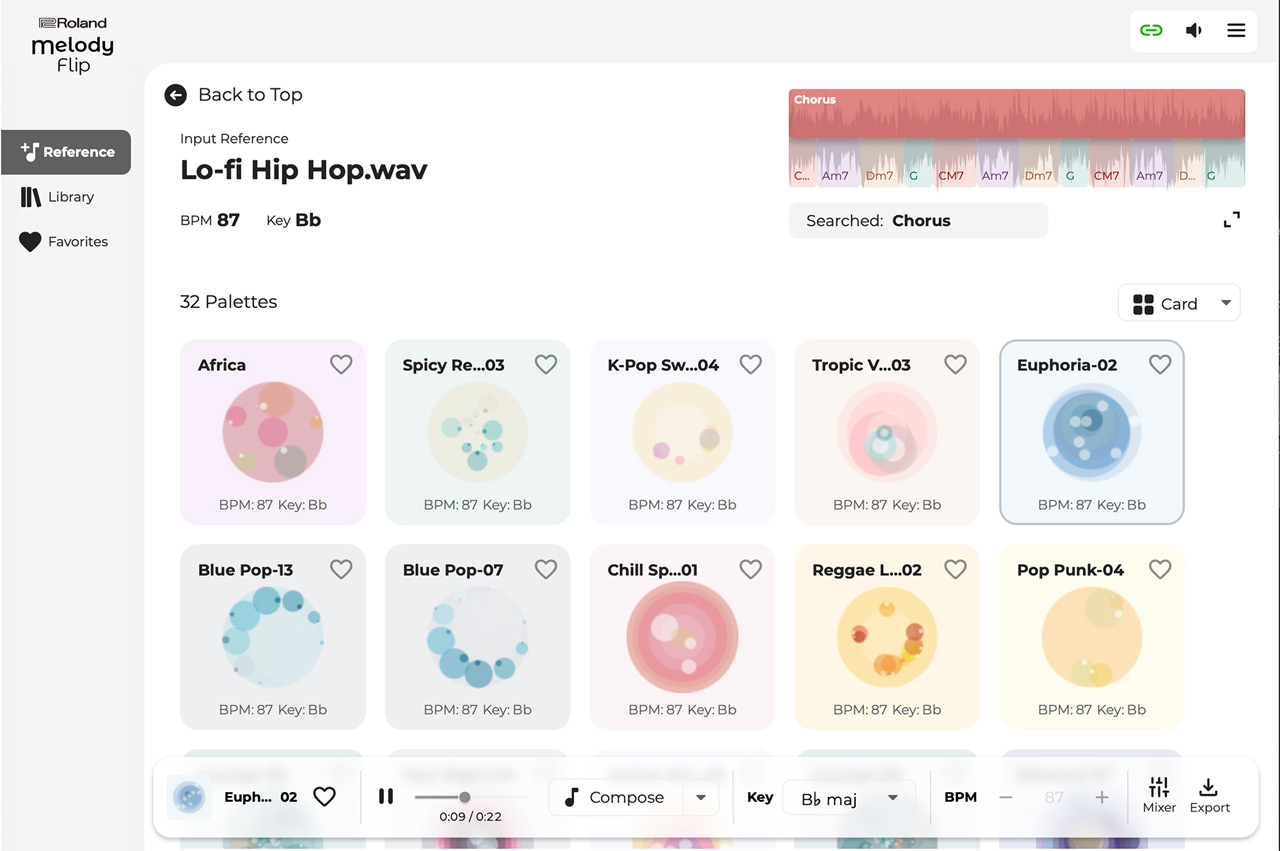1280x851 pixels.
Task: Click the 0:09 / 0:22 time readout
Action: 470,817
